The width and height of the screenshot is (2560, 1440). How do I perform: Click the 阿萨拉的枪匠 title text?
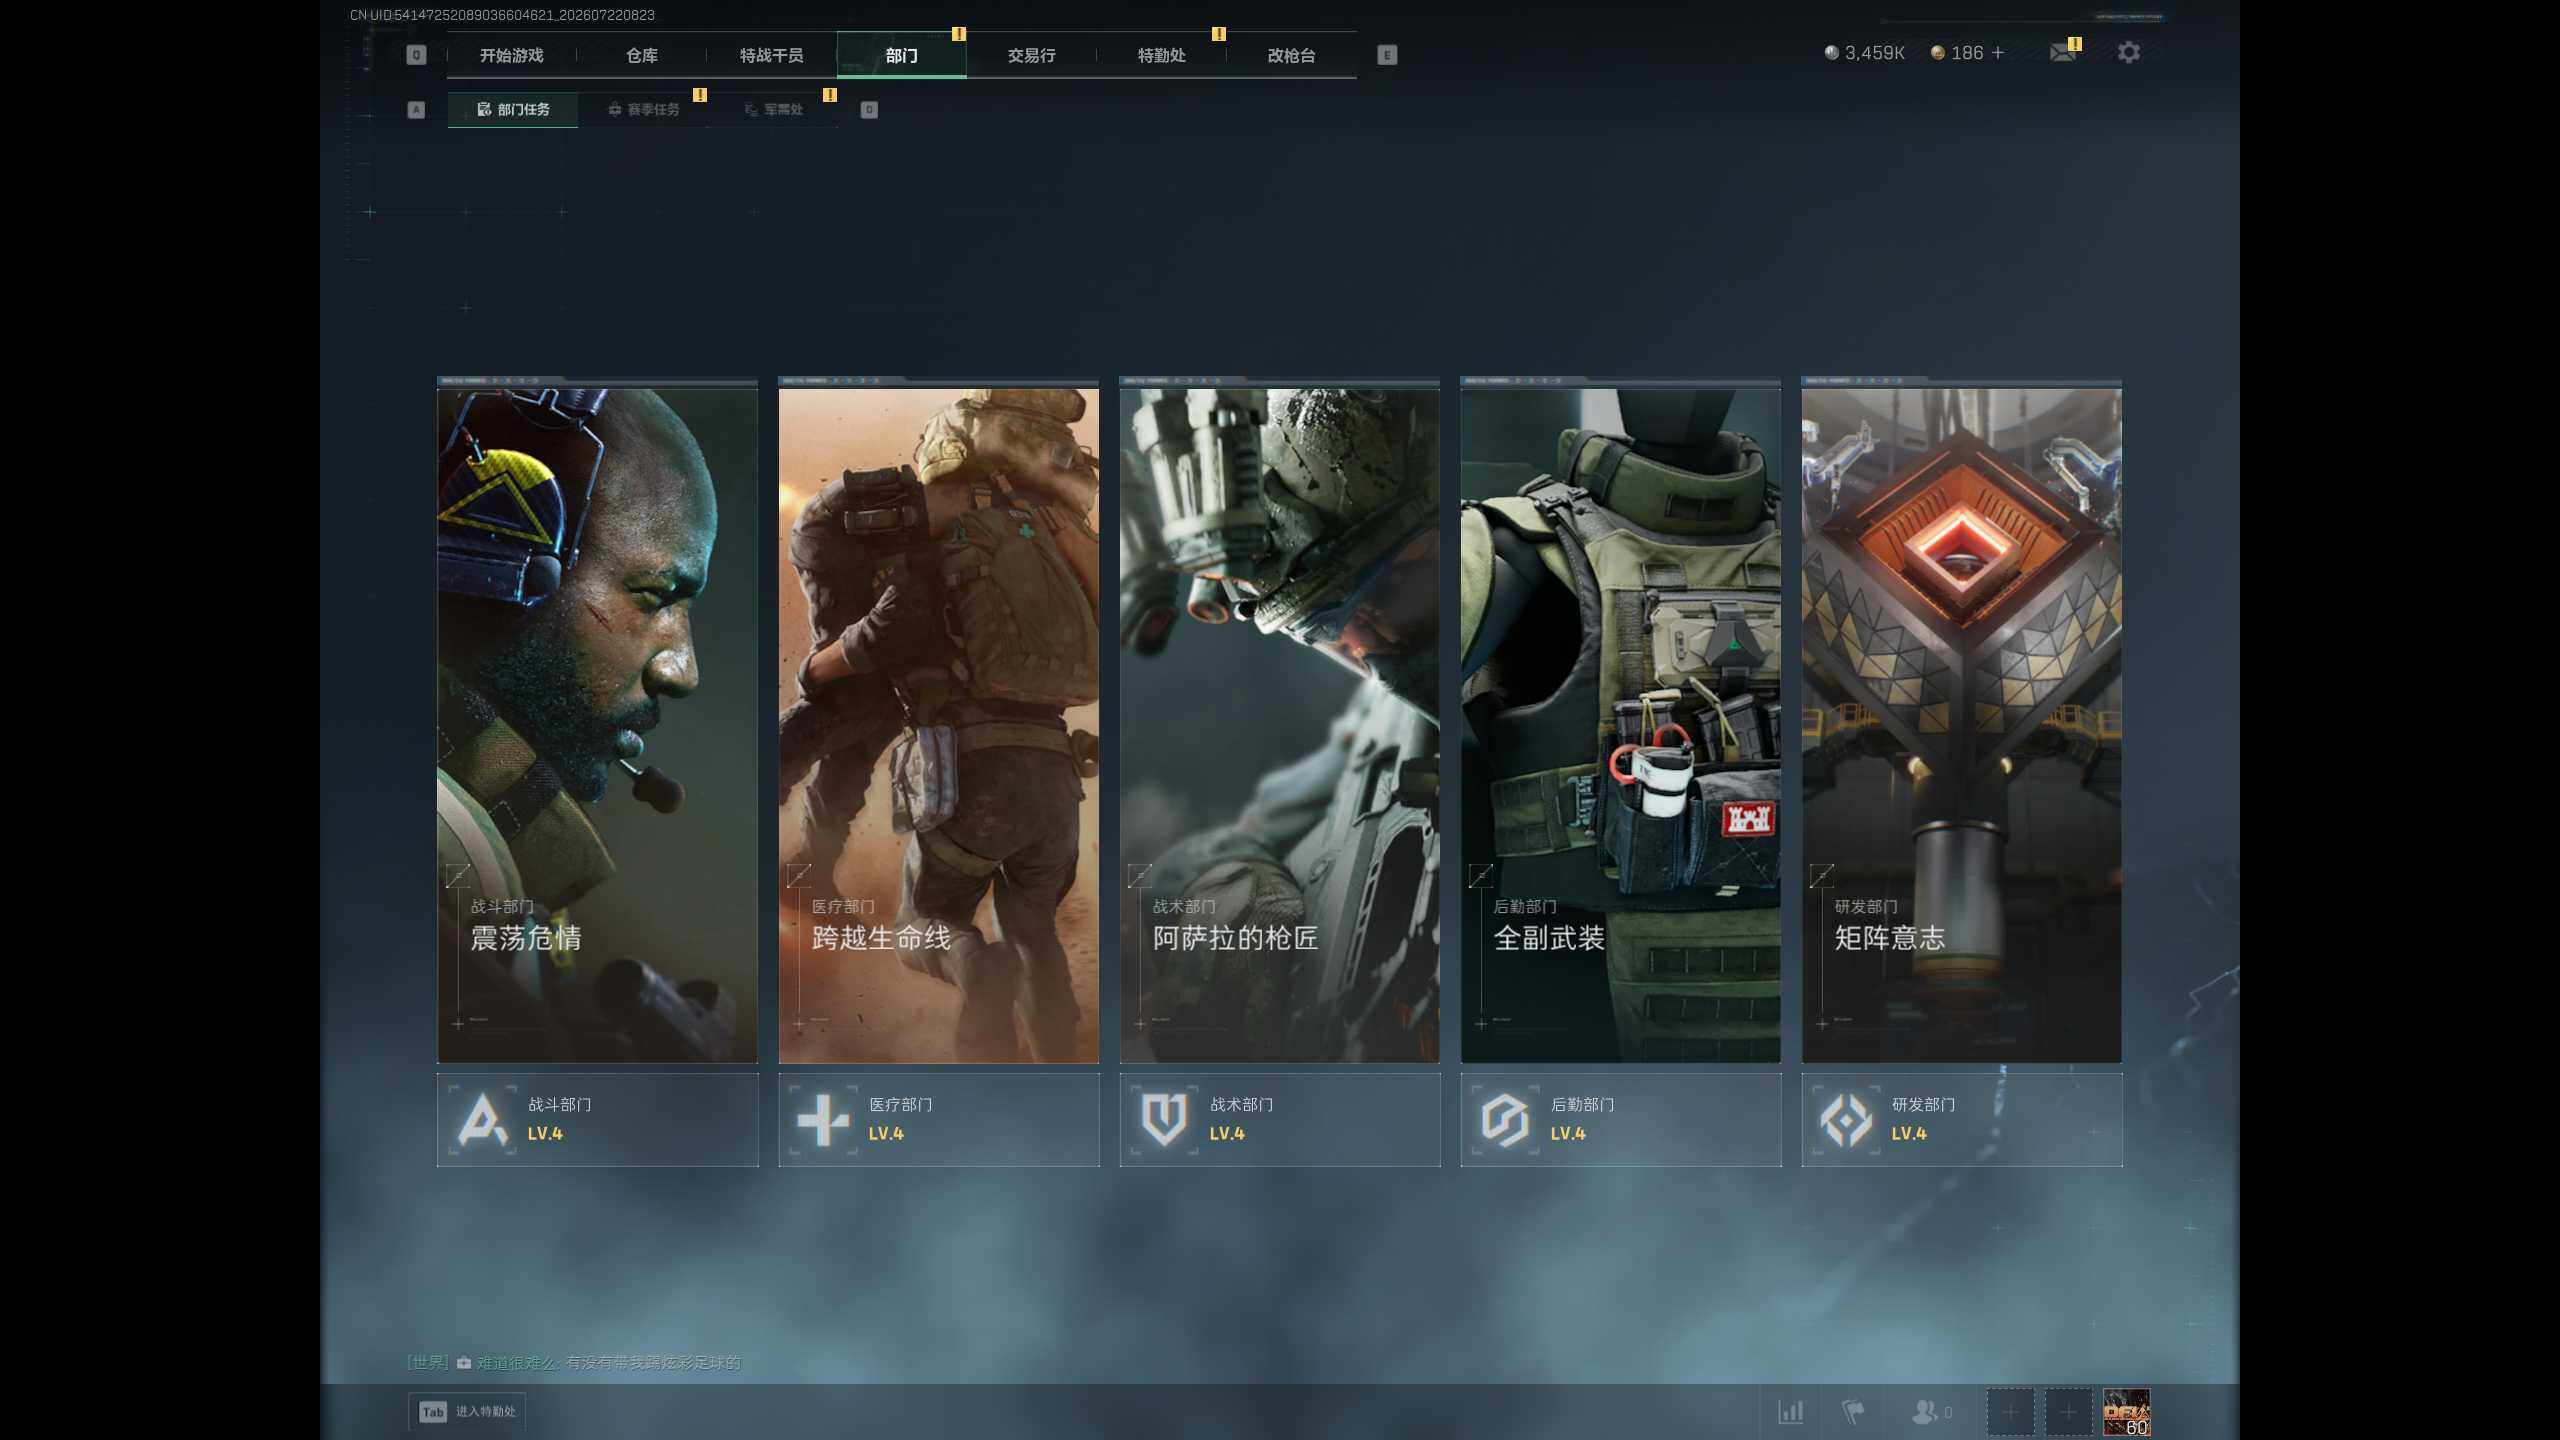tap(1235, 937)
